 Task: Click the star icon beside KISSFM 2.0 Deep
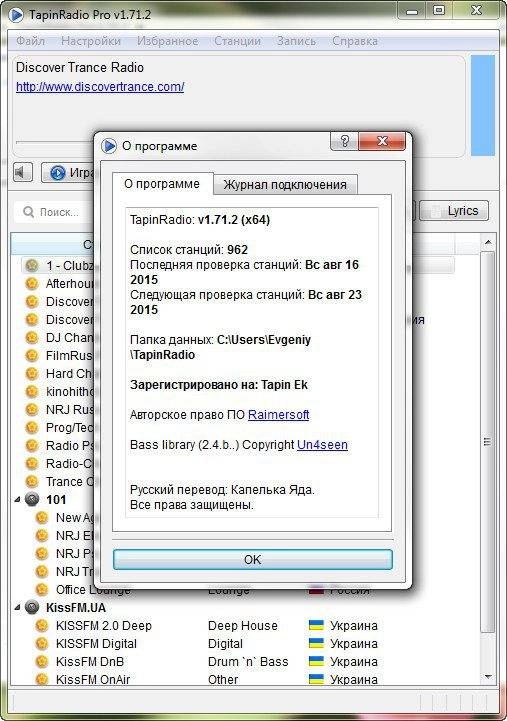click(42, 625)
